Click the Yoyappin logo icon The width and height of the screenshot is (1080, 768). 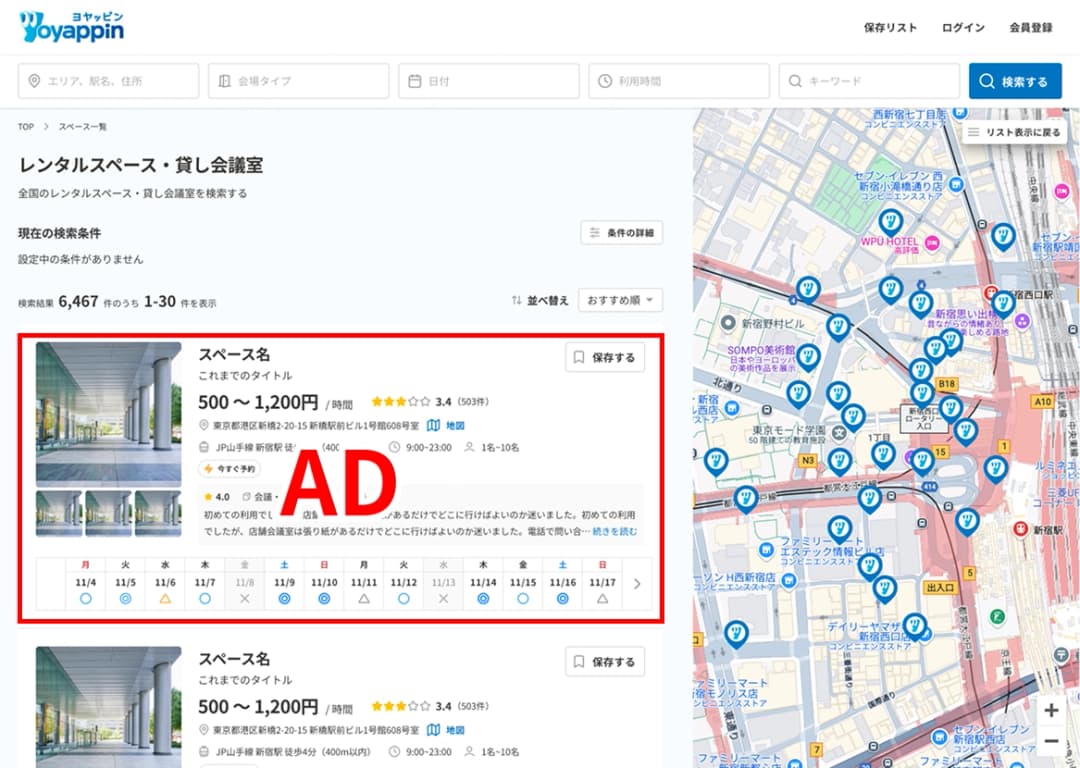tap(30, 26)
